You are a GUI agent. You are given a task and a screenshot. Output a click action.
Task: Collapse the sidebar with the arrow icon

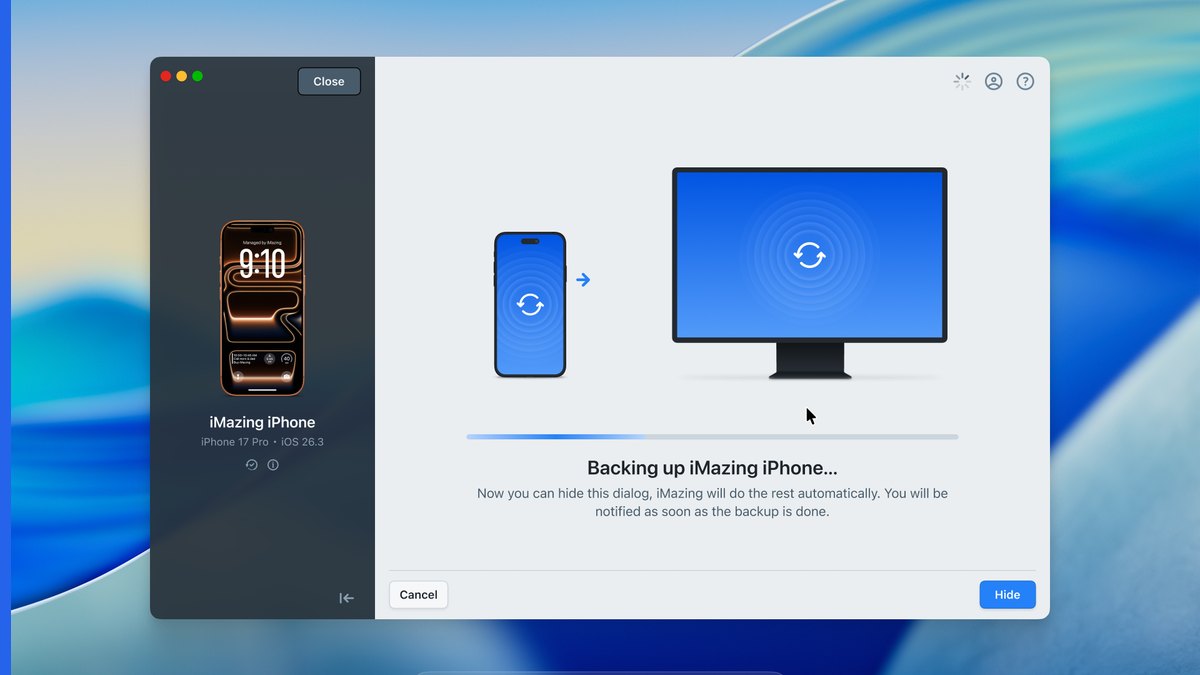click(346, 598)
